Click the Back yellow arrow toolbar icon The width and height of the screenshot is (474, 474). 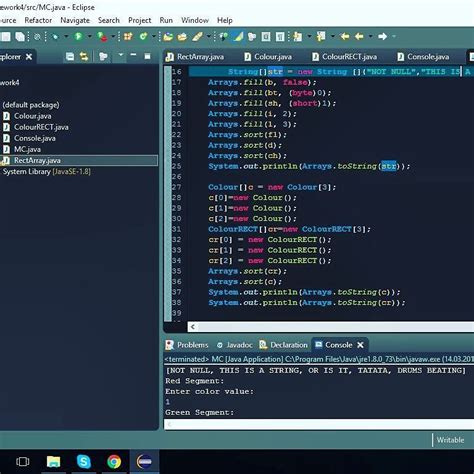point(359,36)
